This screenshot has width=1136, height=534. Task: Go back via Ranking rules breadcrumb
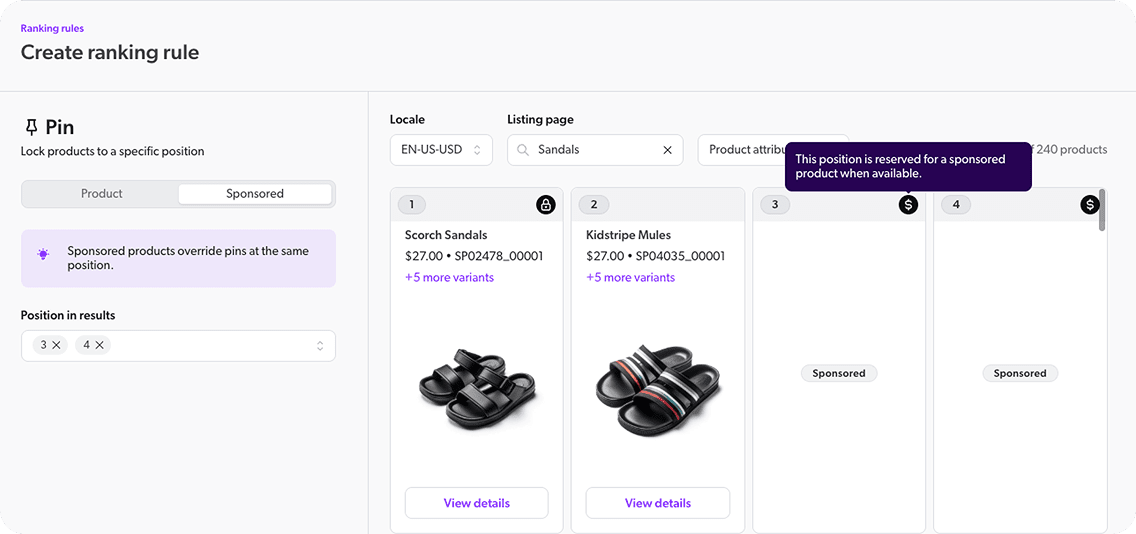[52, 29]
